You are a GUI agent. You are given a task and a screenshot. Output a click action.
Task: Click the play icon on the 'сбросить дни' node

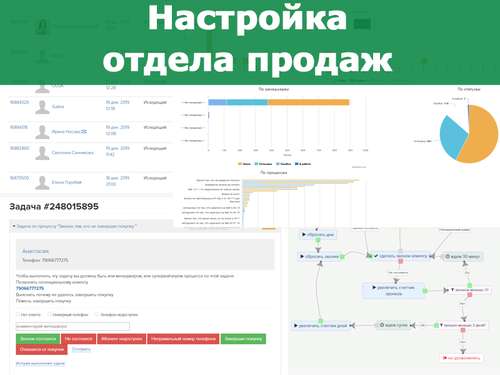(x=304, y=235)
